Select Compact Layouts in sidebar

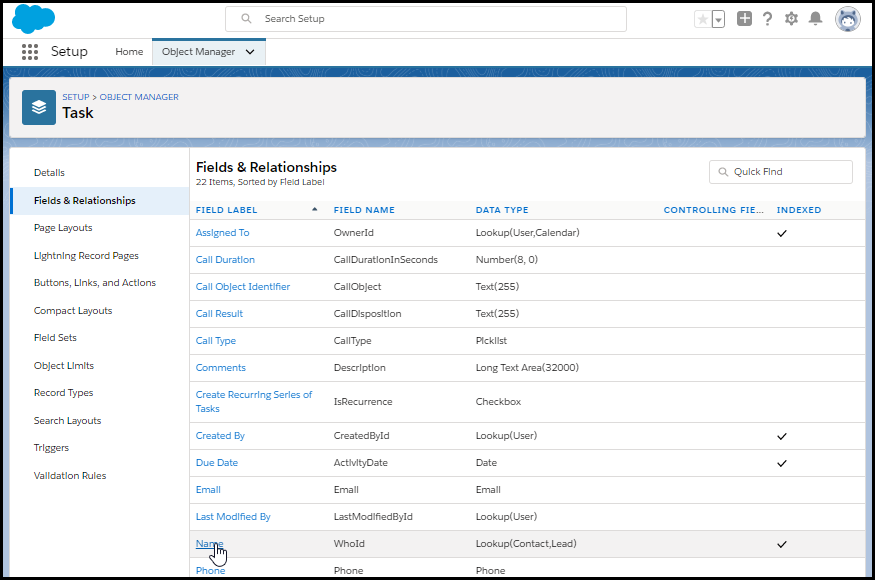tap(73, 310)
